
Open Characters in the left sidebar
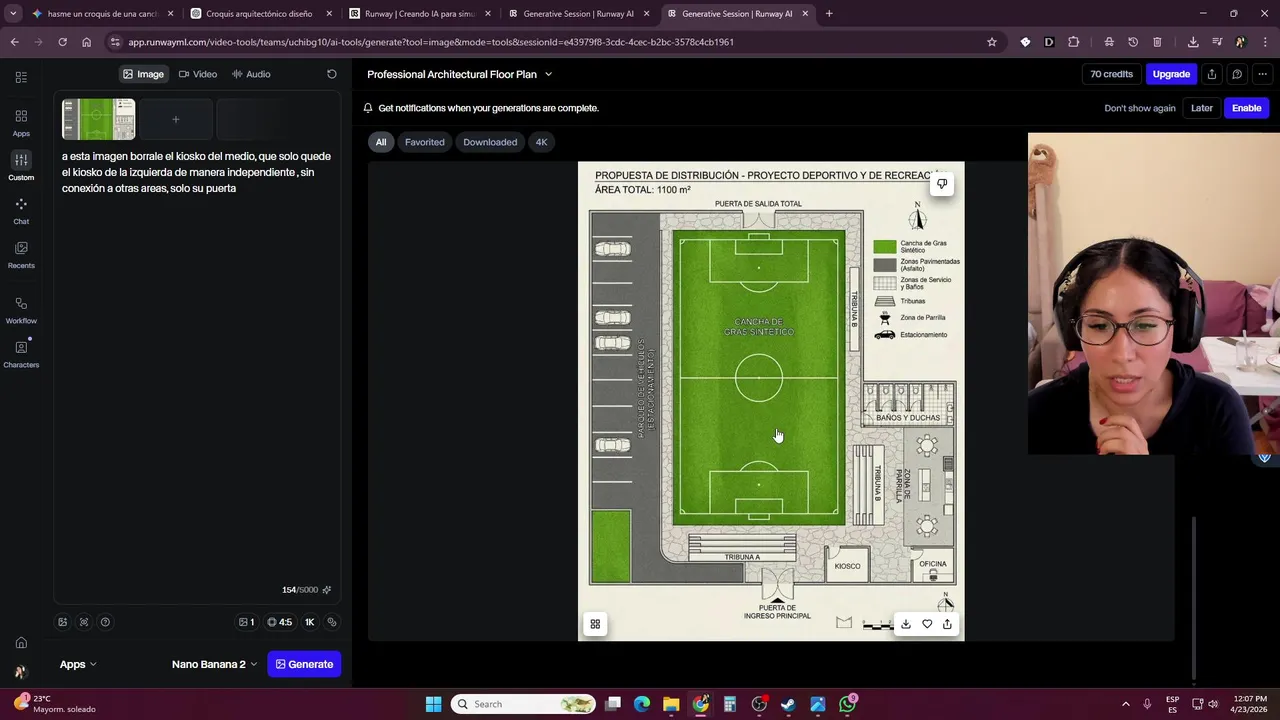click(21, 354)
